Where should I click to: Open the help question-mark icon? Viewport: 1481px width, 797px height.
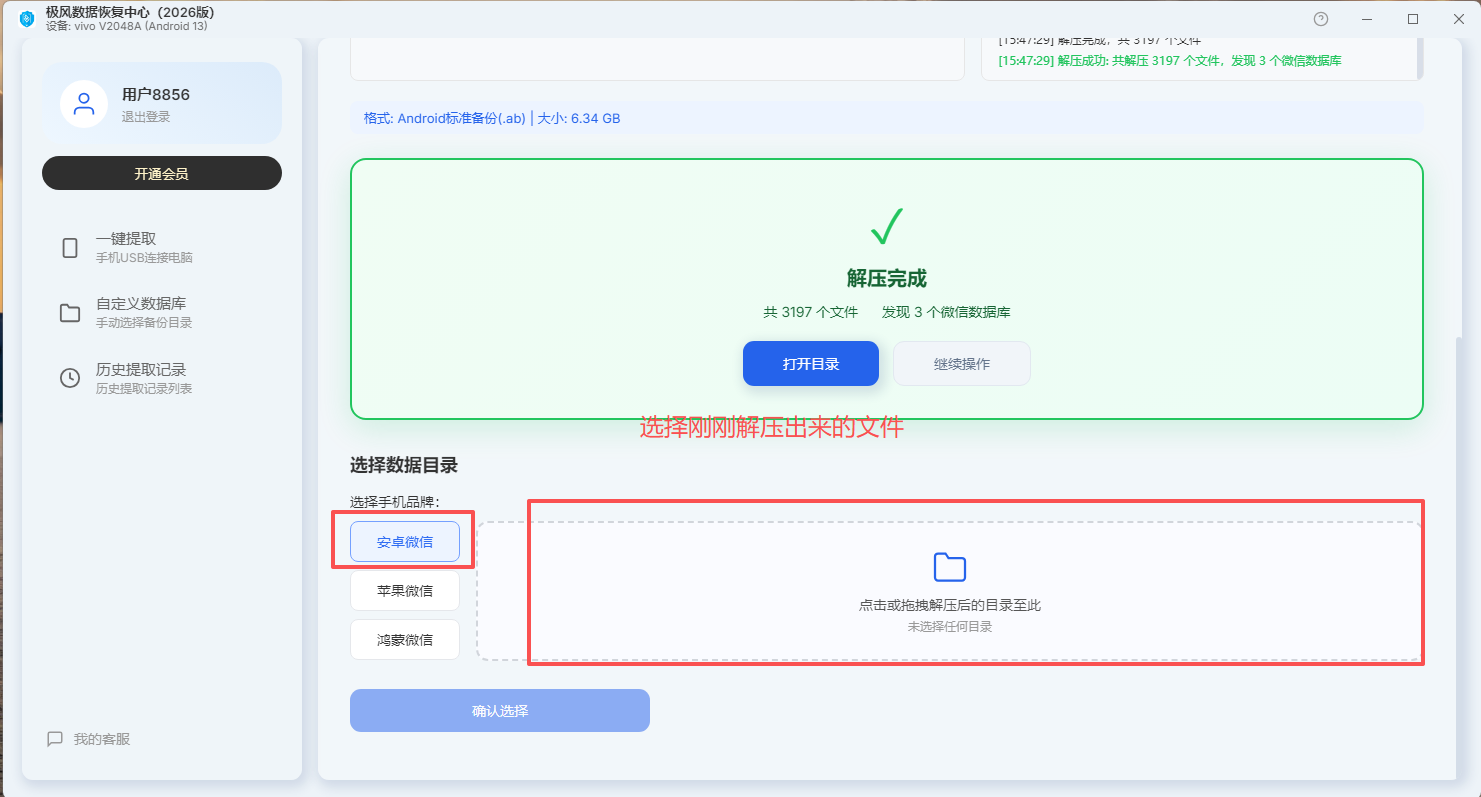[1321, 19]
